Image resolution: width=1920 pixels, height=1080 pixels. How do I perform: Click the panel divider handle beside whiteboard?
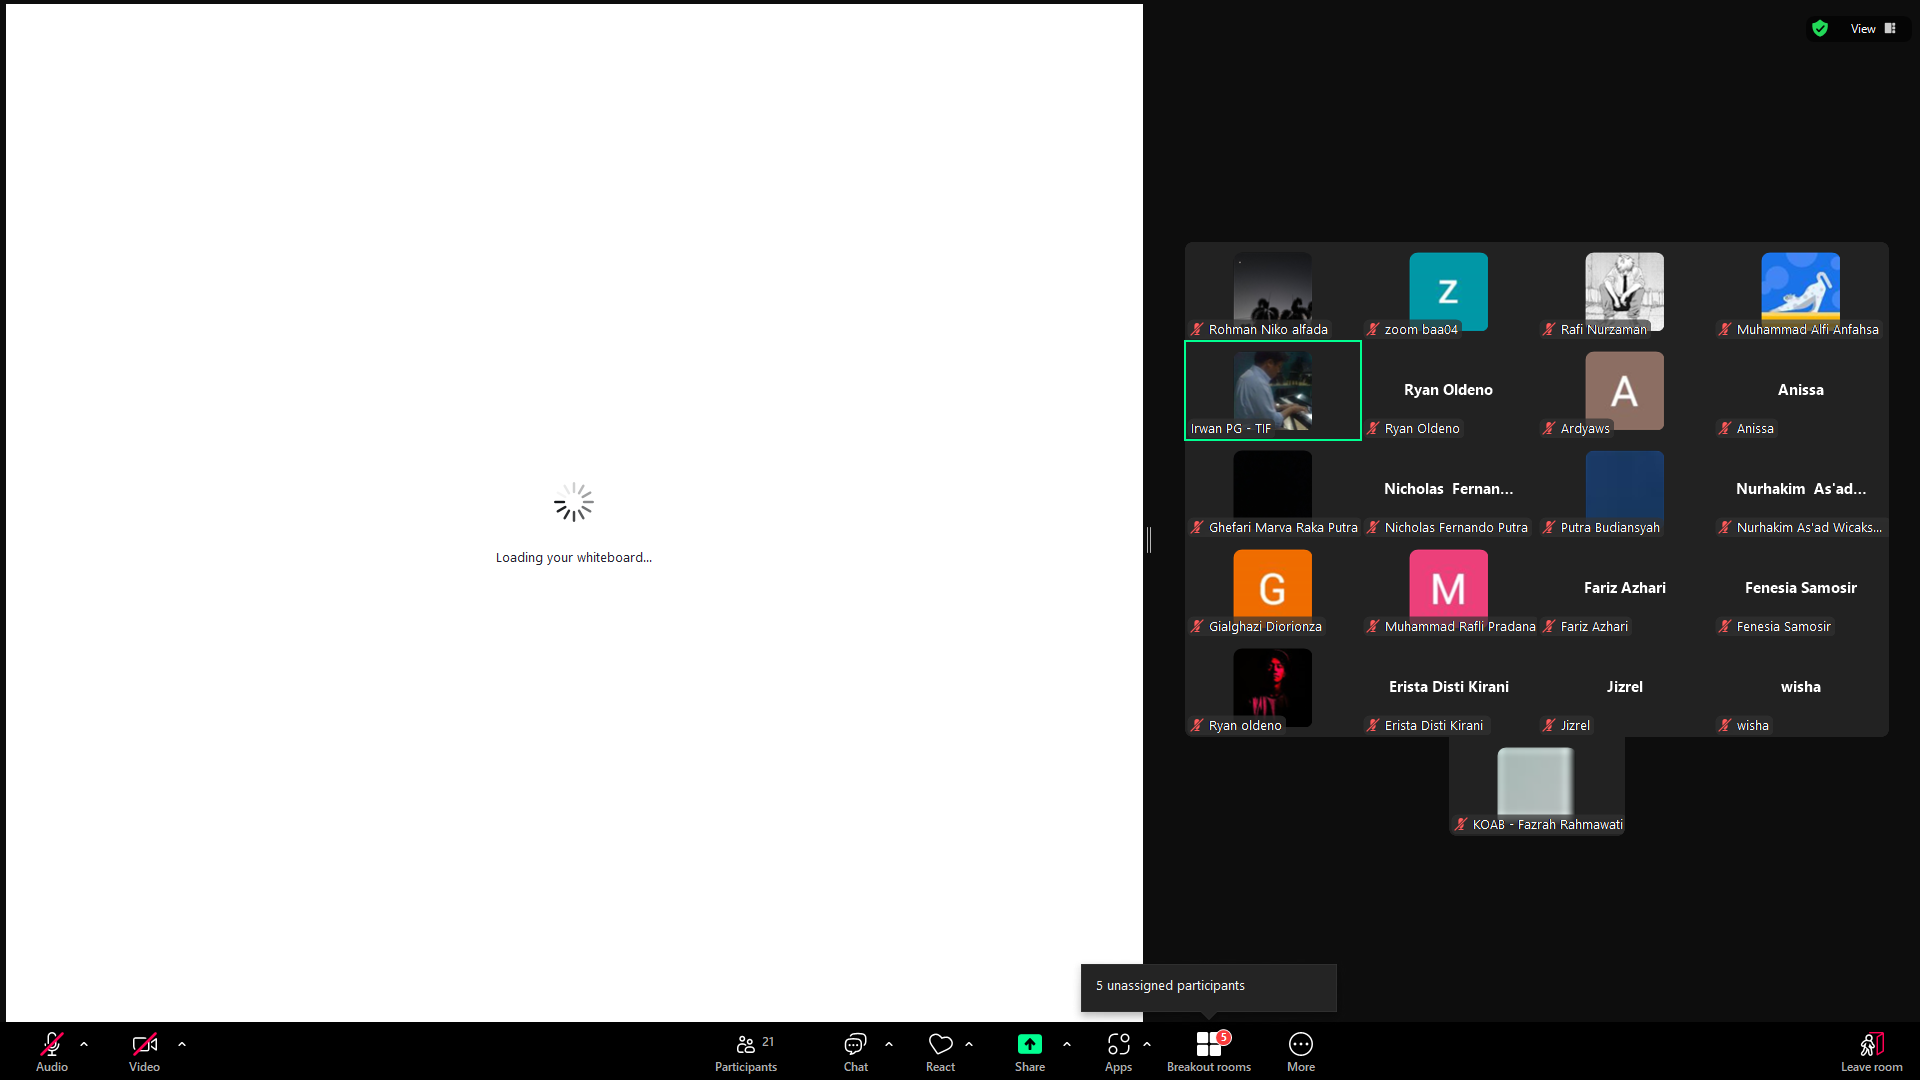point(1149,540)
